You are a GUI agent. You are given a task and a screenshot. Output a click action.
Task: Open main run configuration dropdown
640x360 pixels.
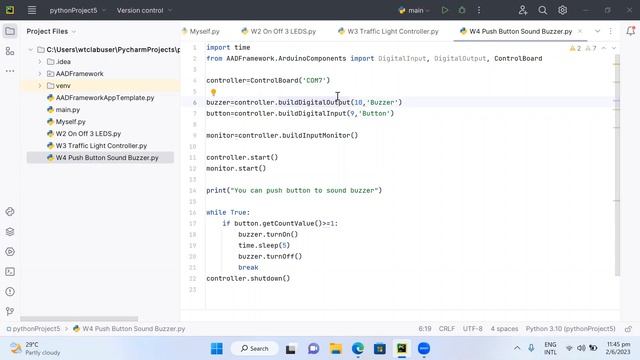click(414, 10)
